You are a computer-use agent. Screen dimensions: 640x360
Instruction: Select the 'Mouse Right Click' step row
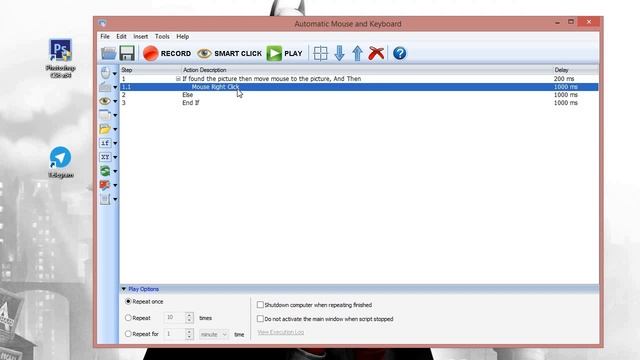click(359, 87)
